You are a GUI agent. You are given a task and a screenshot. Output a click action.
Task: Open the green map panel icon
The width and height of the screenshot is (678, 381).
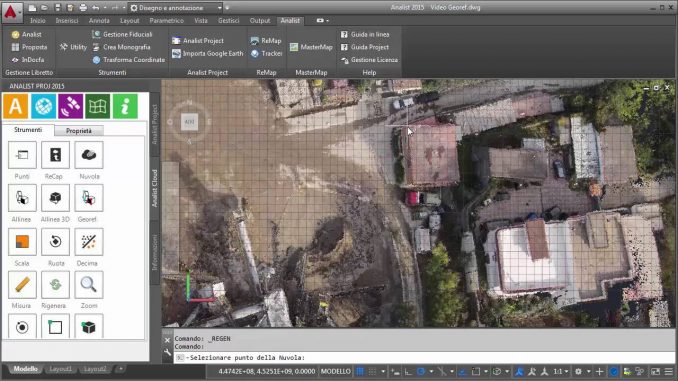pyautogui.click(x=98, y=106)
